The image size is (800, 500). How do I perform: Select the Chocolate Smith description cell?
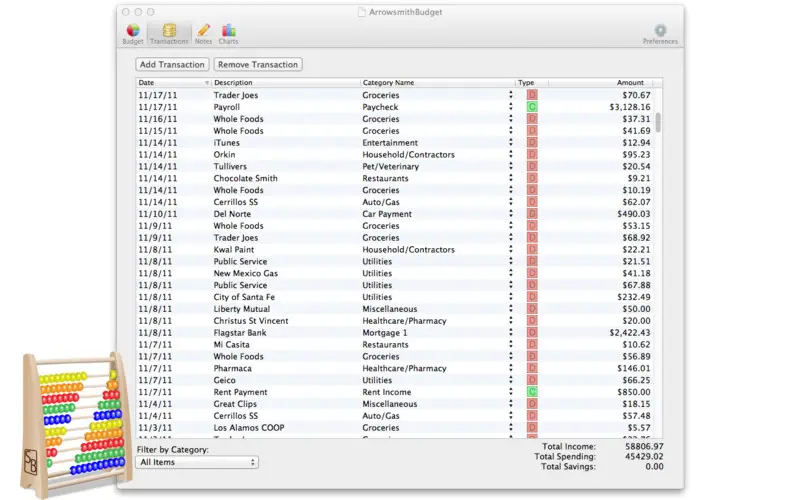[x=245, y=178]
